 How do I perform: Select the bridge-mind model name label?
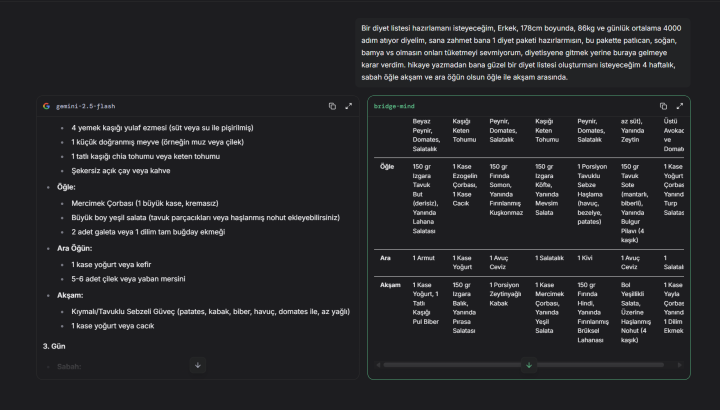pyautogui.click(x=393, y=106)
